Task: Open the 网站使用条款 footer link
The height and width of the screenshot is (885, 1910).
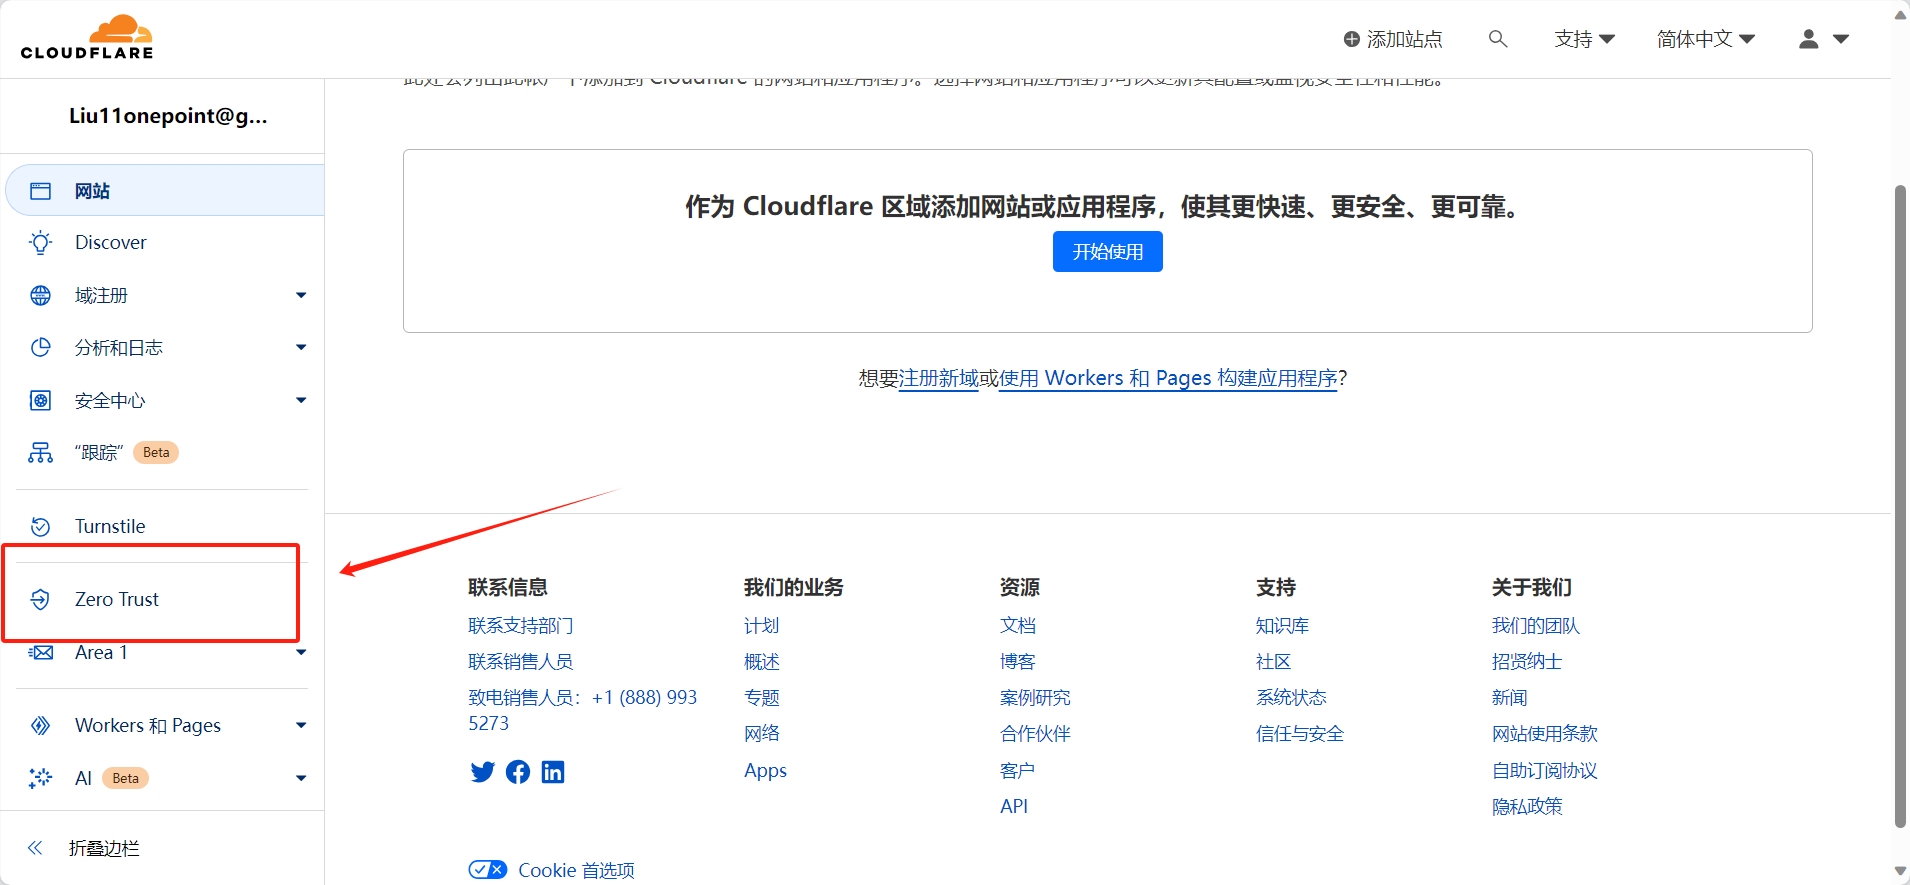Action: coord(1545,734)
